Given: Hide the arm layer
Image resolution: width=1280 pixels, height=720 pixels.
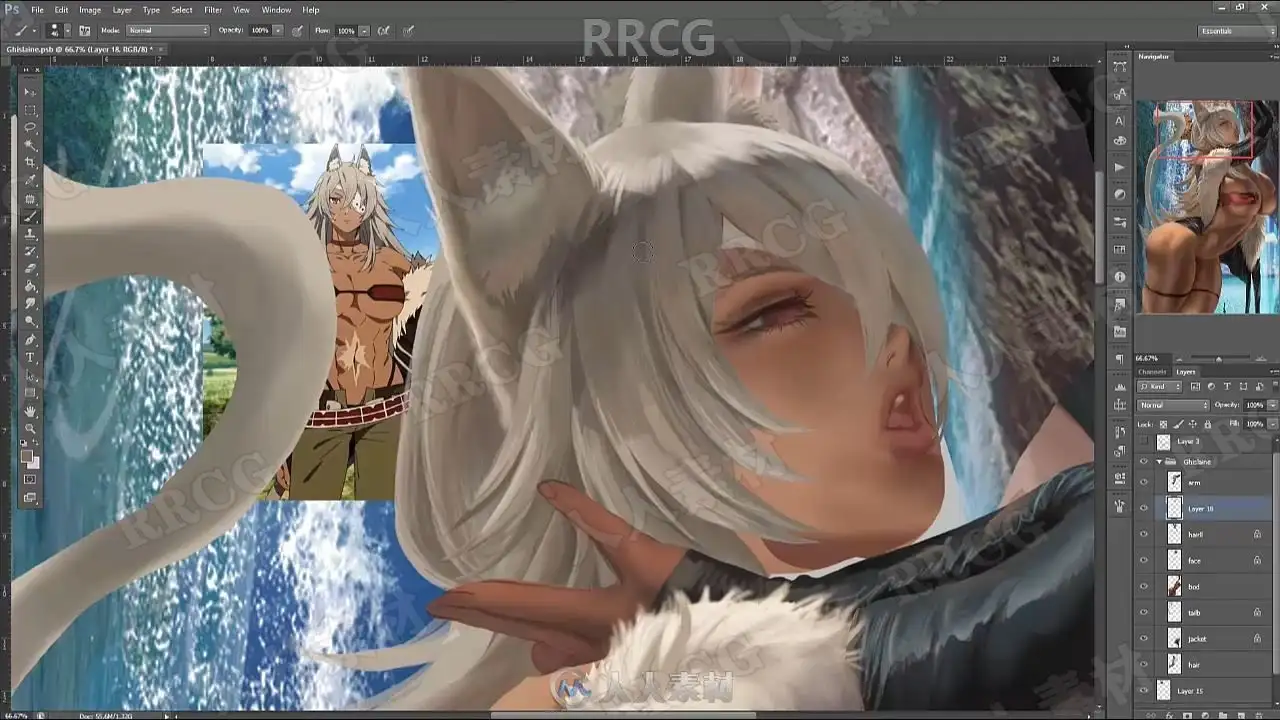Looking at the screenshot, I should (1144, 483).
